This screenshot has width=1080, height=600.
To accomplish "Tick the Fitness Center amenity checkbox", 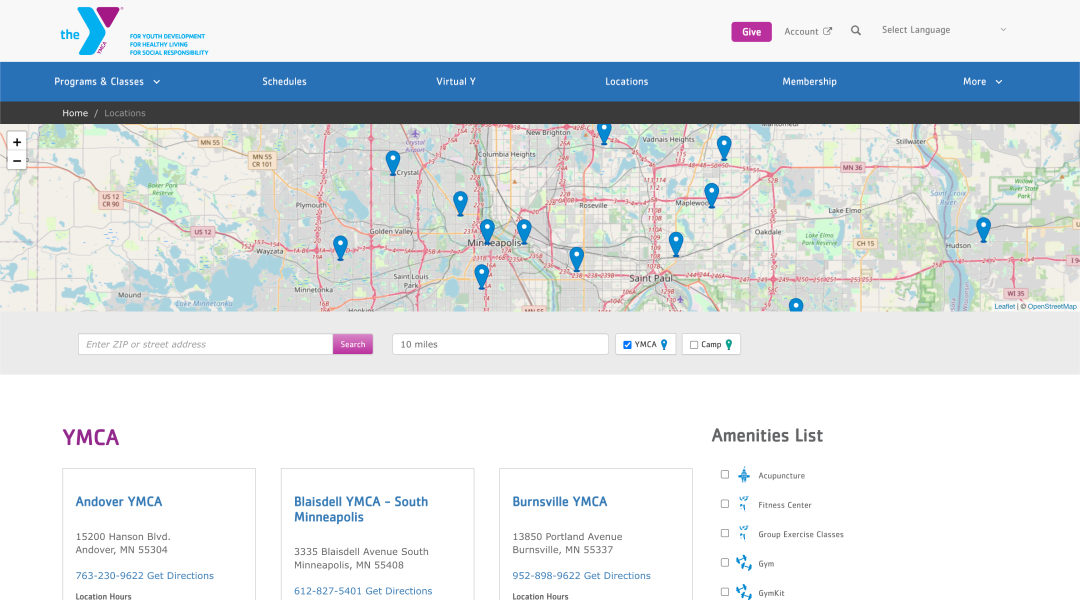I will click(725, 504).
